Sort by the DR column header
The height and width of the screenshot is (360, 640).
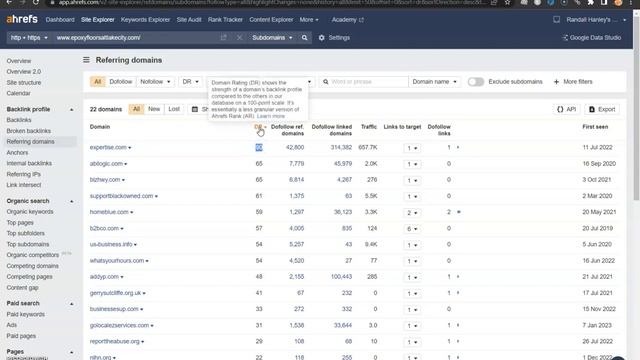coord(258,127)
